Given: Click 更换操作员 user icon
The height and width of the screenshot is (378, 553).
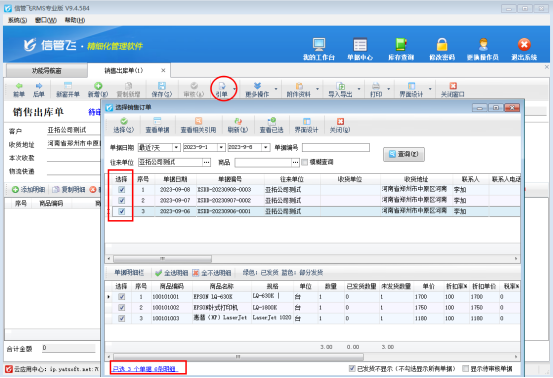Looking at the screenshot, I should click(x=483, y=45).
